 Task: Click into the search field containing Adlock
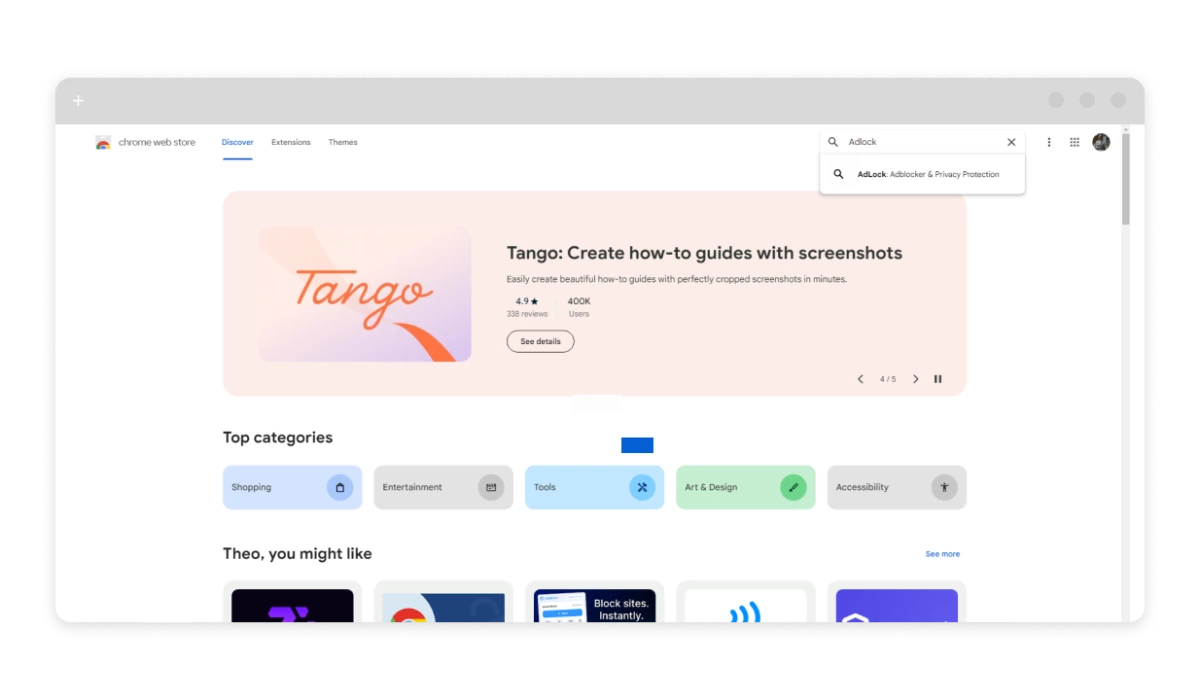coord(922,142)
